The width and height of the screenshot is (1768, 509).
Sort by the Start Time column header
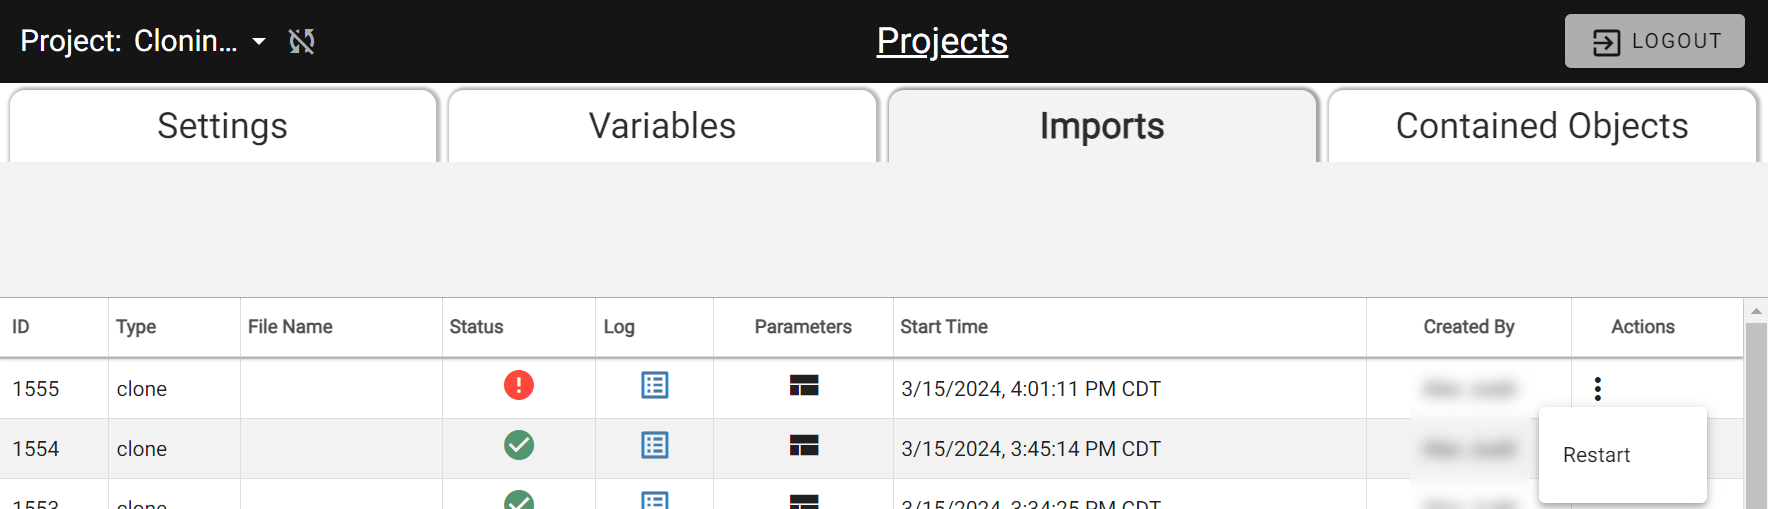click(944, 327)
